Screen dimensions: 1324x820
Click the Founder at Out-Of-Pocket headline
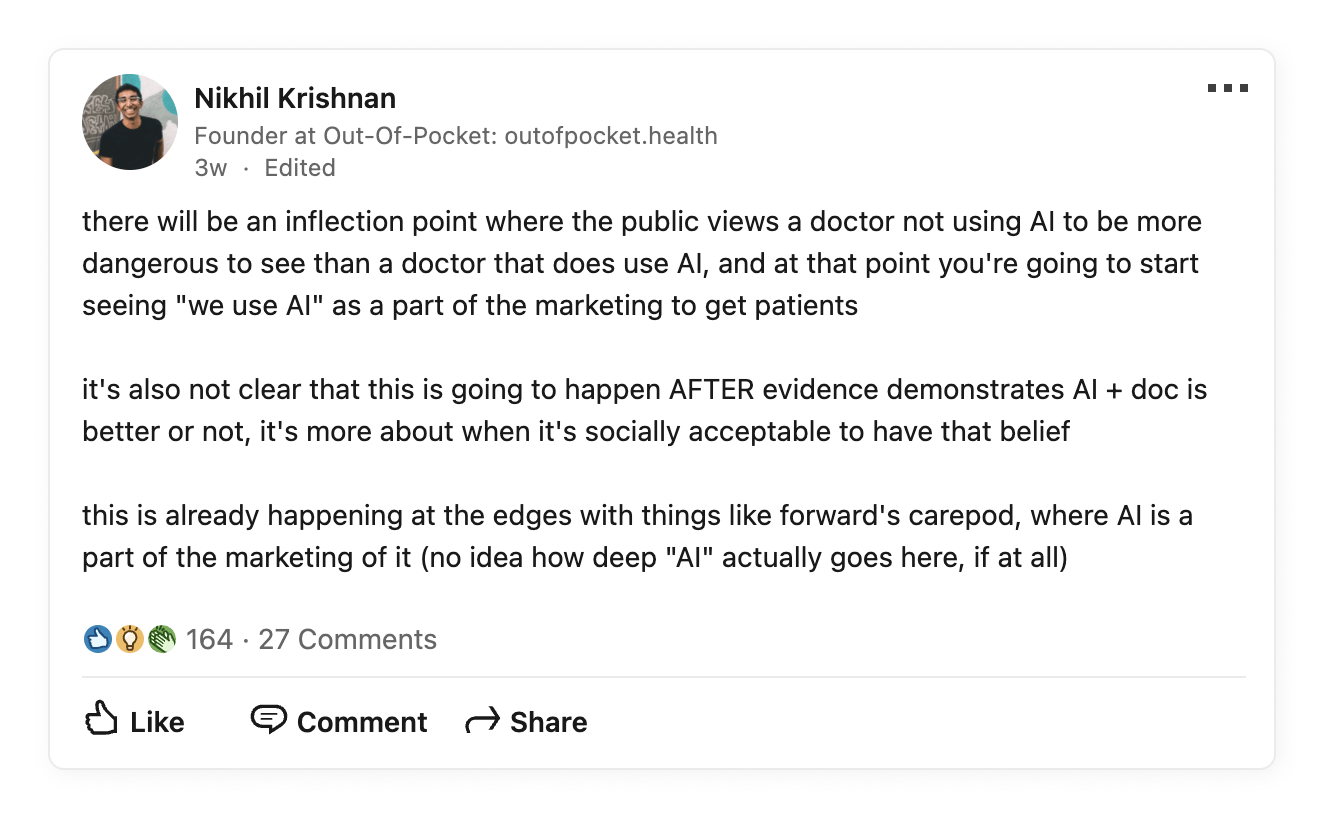[x=455, y=136]
